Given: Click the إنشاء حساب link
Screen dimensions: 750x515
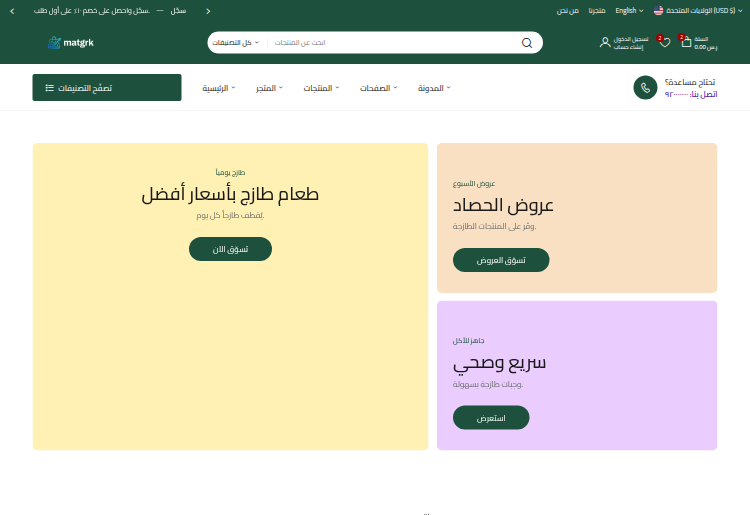Looking at the screenshot, I should pos(629,47).
